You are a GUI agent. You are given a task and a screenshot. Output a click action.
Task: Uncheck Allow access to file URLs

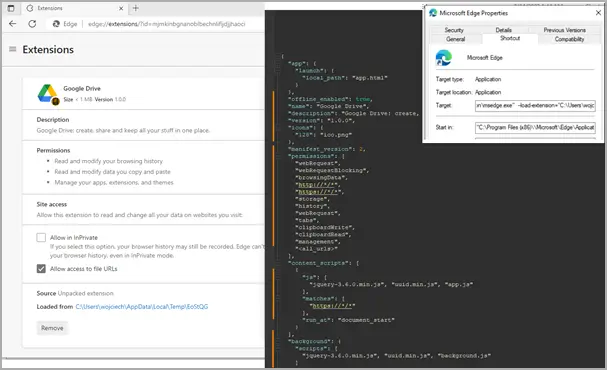point(41,268)
